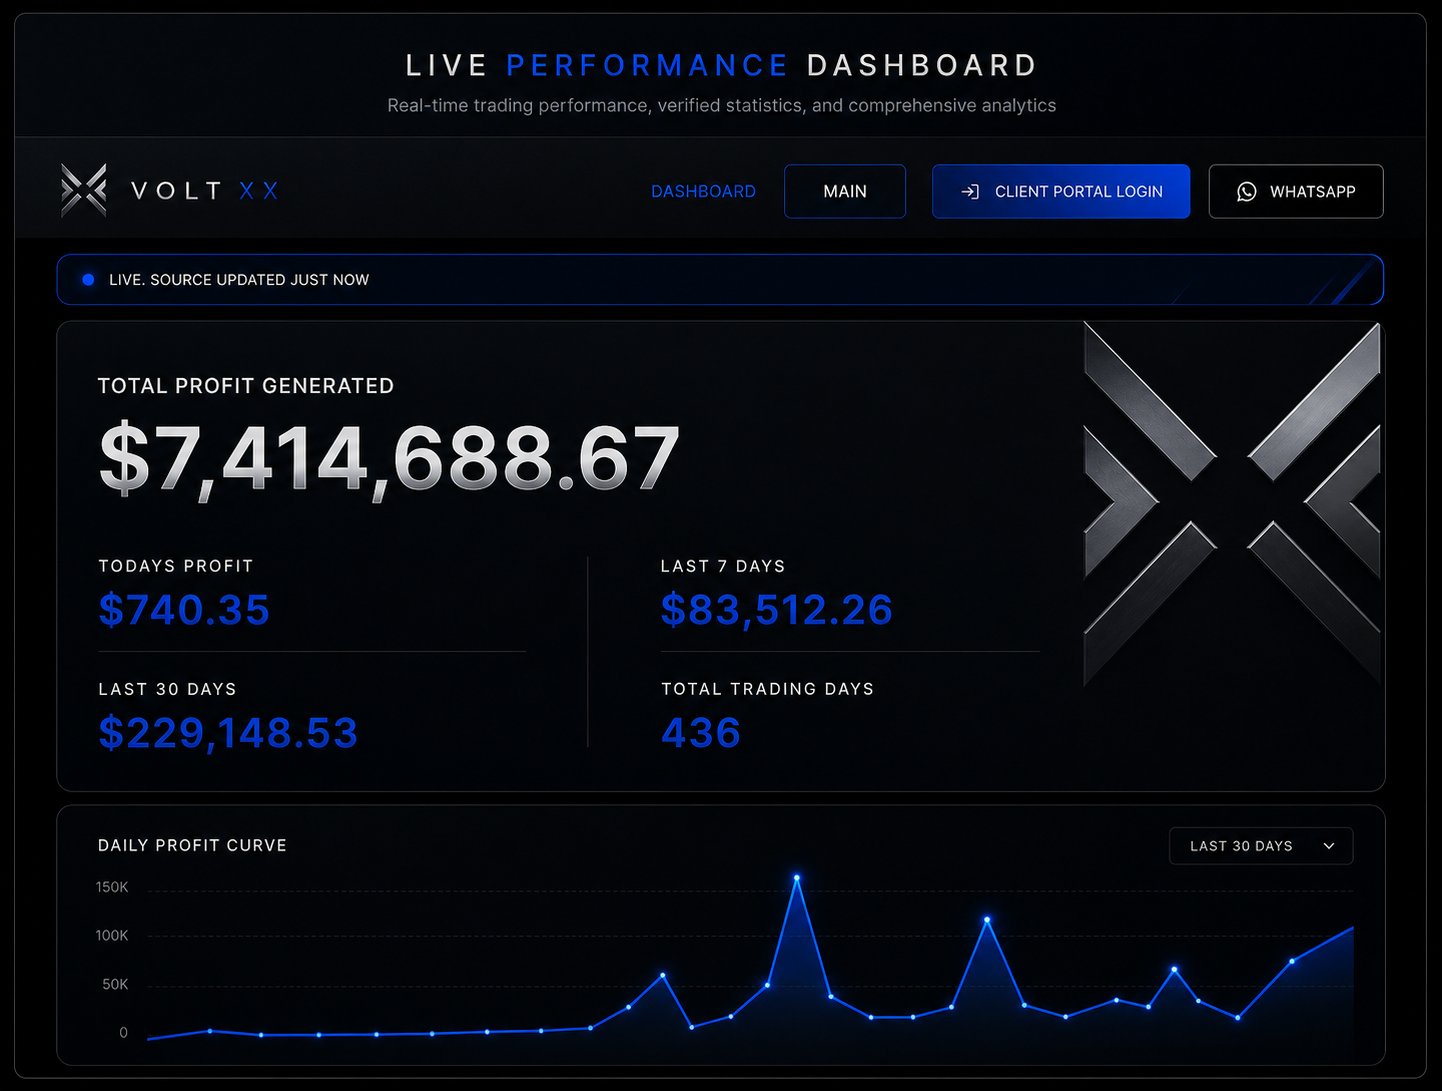The height and width of the screenshot is (1091, 1442).
Task: Go to the Main page button
Action: (845, 191)
